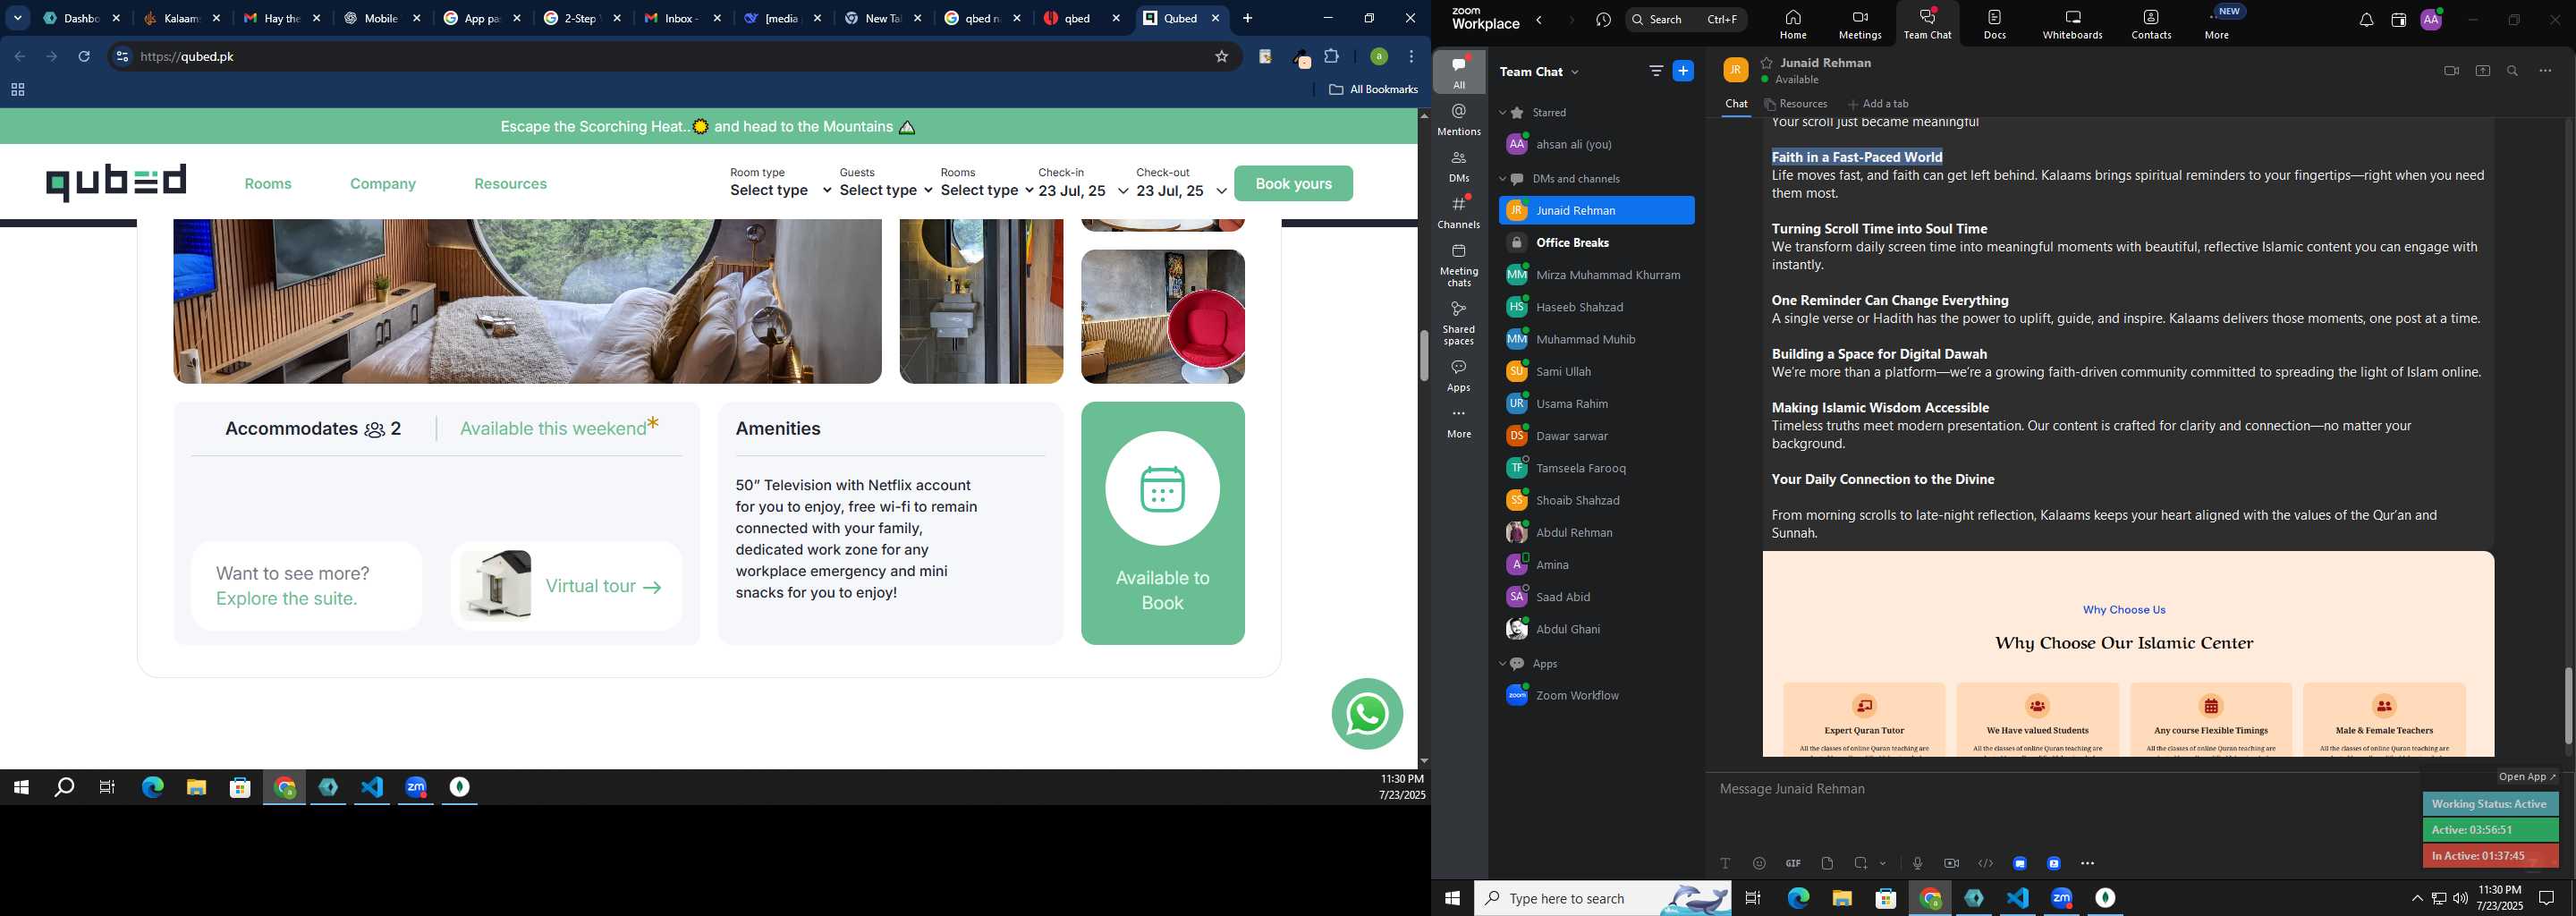Open Chrome Extensions puzzle icon
Screen dimensions: 2576x916
pos(1331,57)
